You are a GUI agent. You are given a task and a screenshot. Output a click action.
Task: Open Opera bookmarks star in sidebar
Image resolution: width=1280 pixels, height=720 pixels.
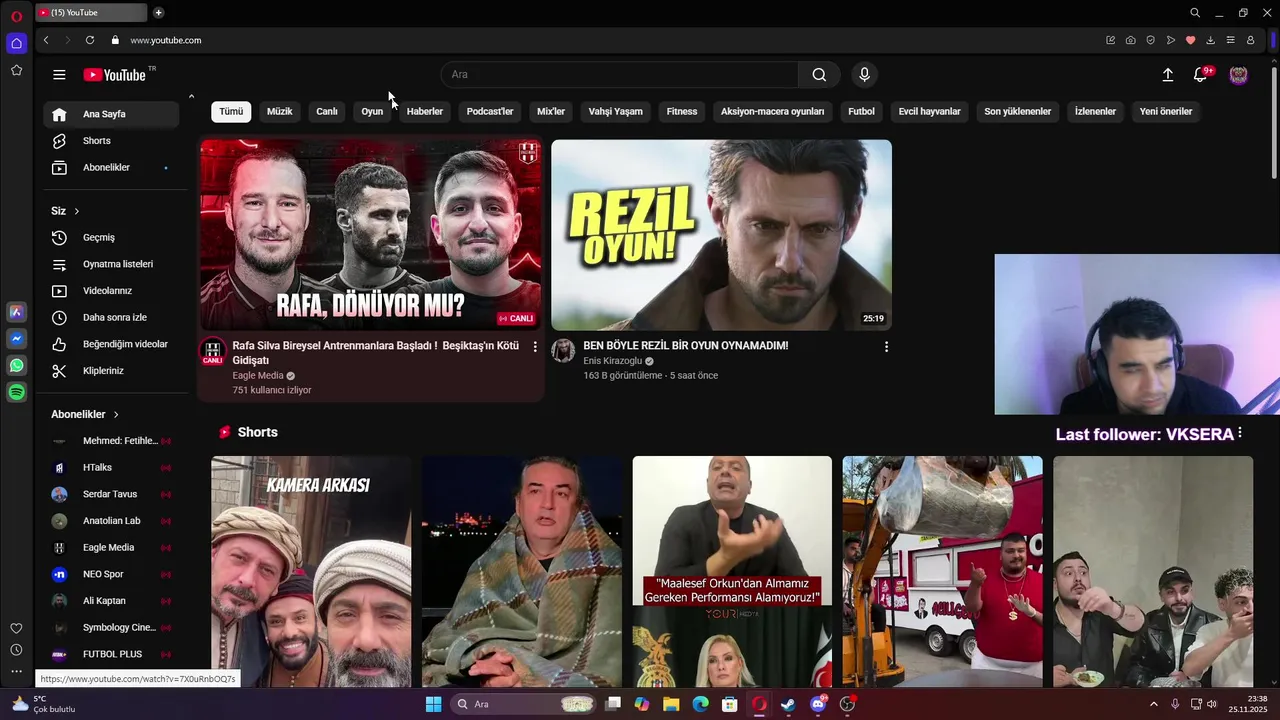[16, 70]
